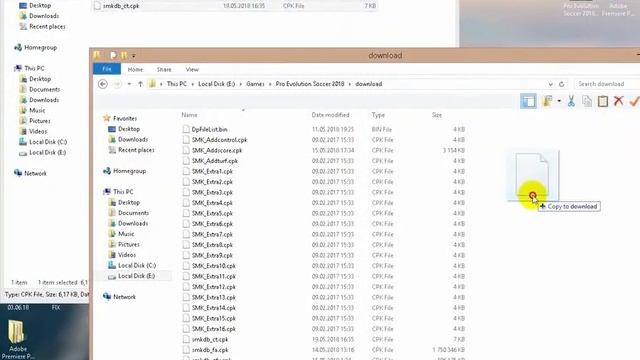The image size is (640, 360).
Task: Select DpFileList.bin file
Action: pos(209,129)
